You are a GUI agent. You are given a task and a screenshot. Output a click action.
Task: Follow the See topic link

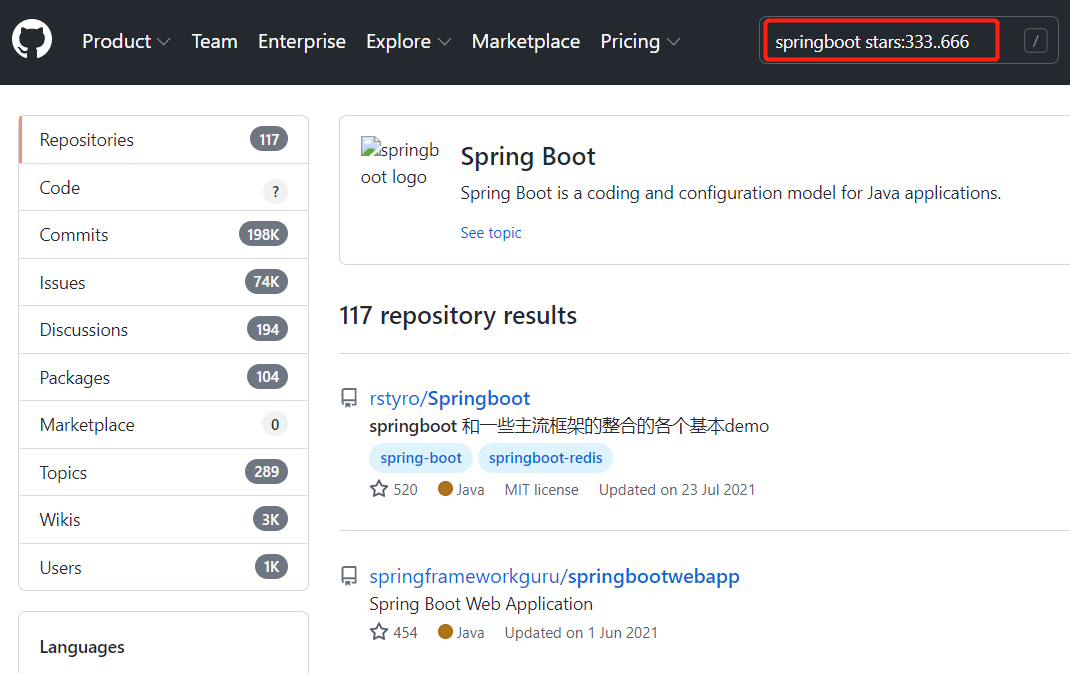490,233
